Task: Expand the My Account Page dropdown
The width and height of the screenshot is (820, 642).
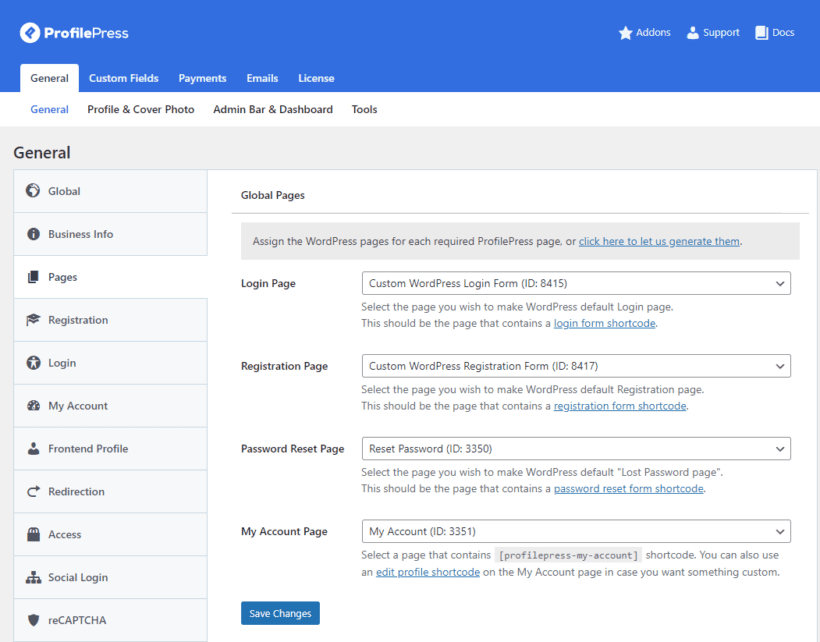Action: (575, 532)
